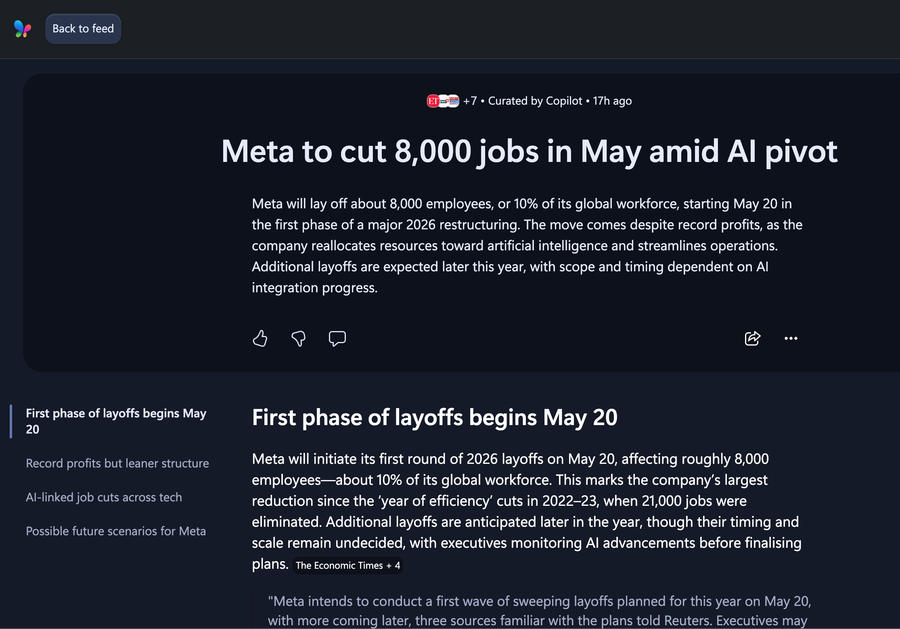Click the Reuters quote block text
Viewport: 900px width, 629px height.
(x=539, y=611)
